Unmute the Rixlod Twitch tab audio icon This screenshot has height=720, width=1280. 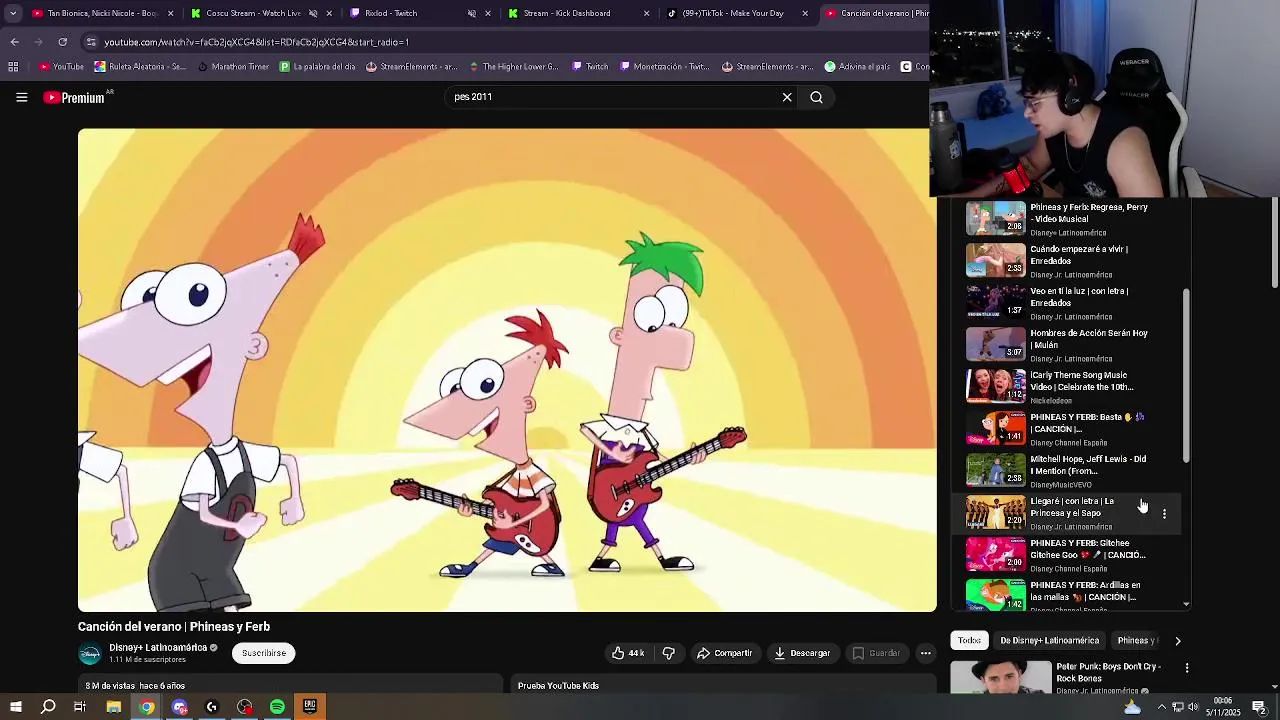[471, 13]
